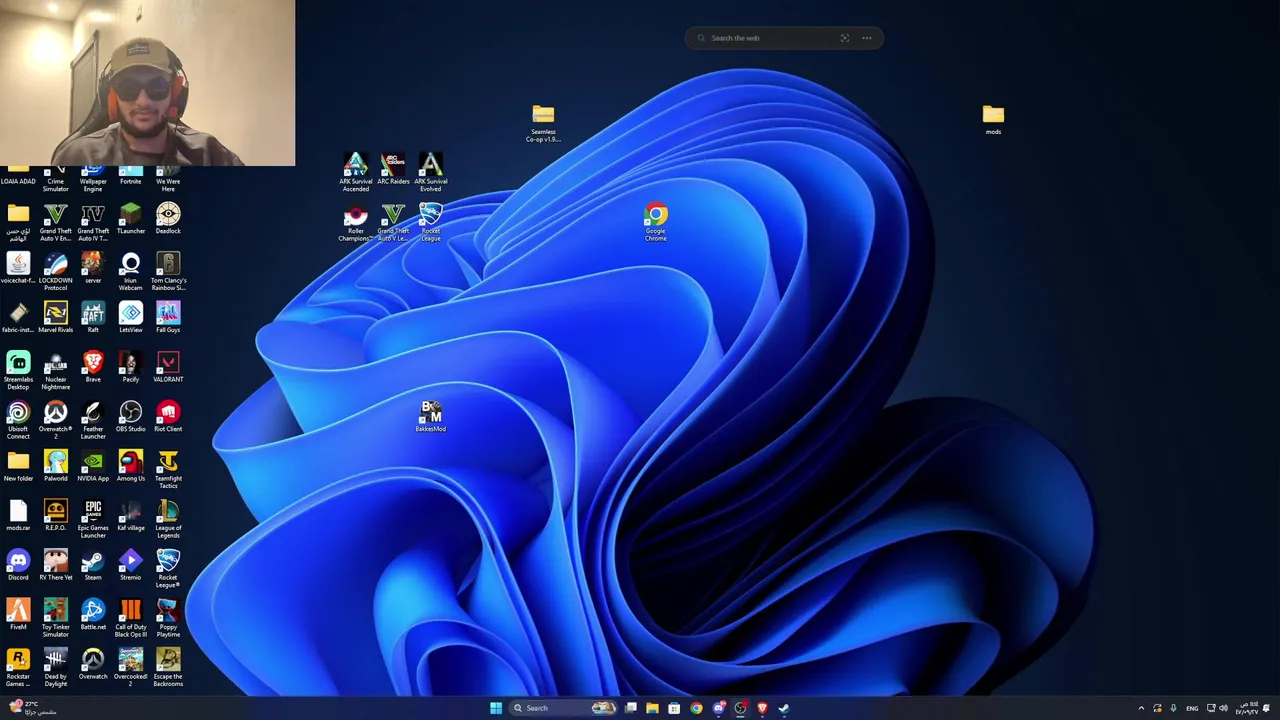
Task: Open OBS Studio desktop shortcut
Action: (x=130, y=416)
